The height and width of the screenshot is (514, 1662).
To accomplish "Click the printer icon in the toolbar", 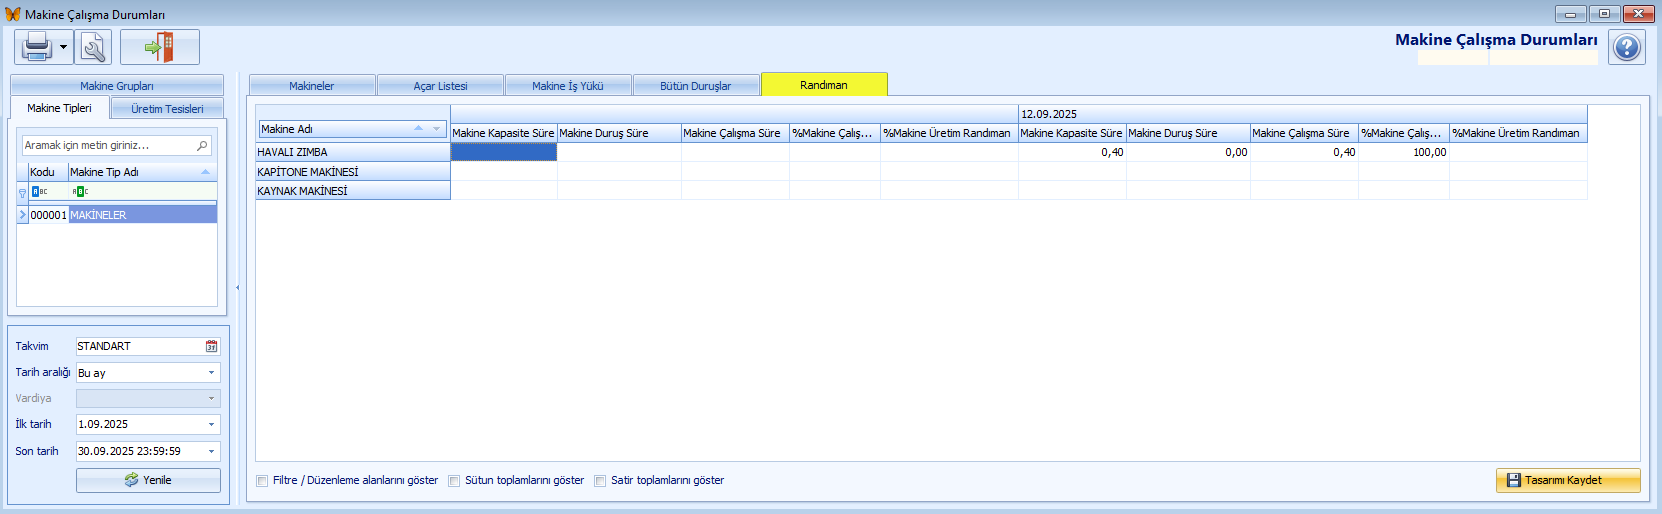I will click(36, 47).
